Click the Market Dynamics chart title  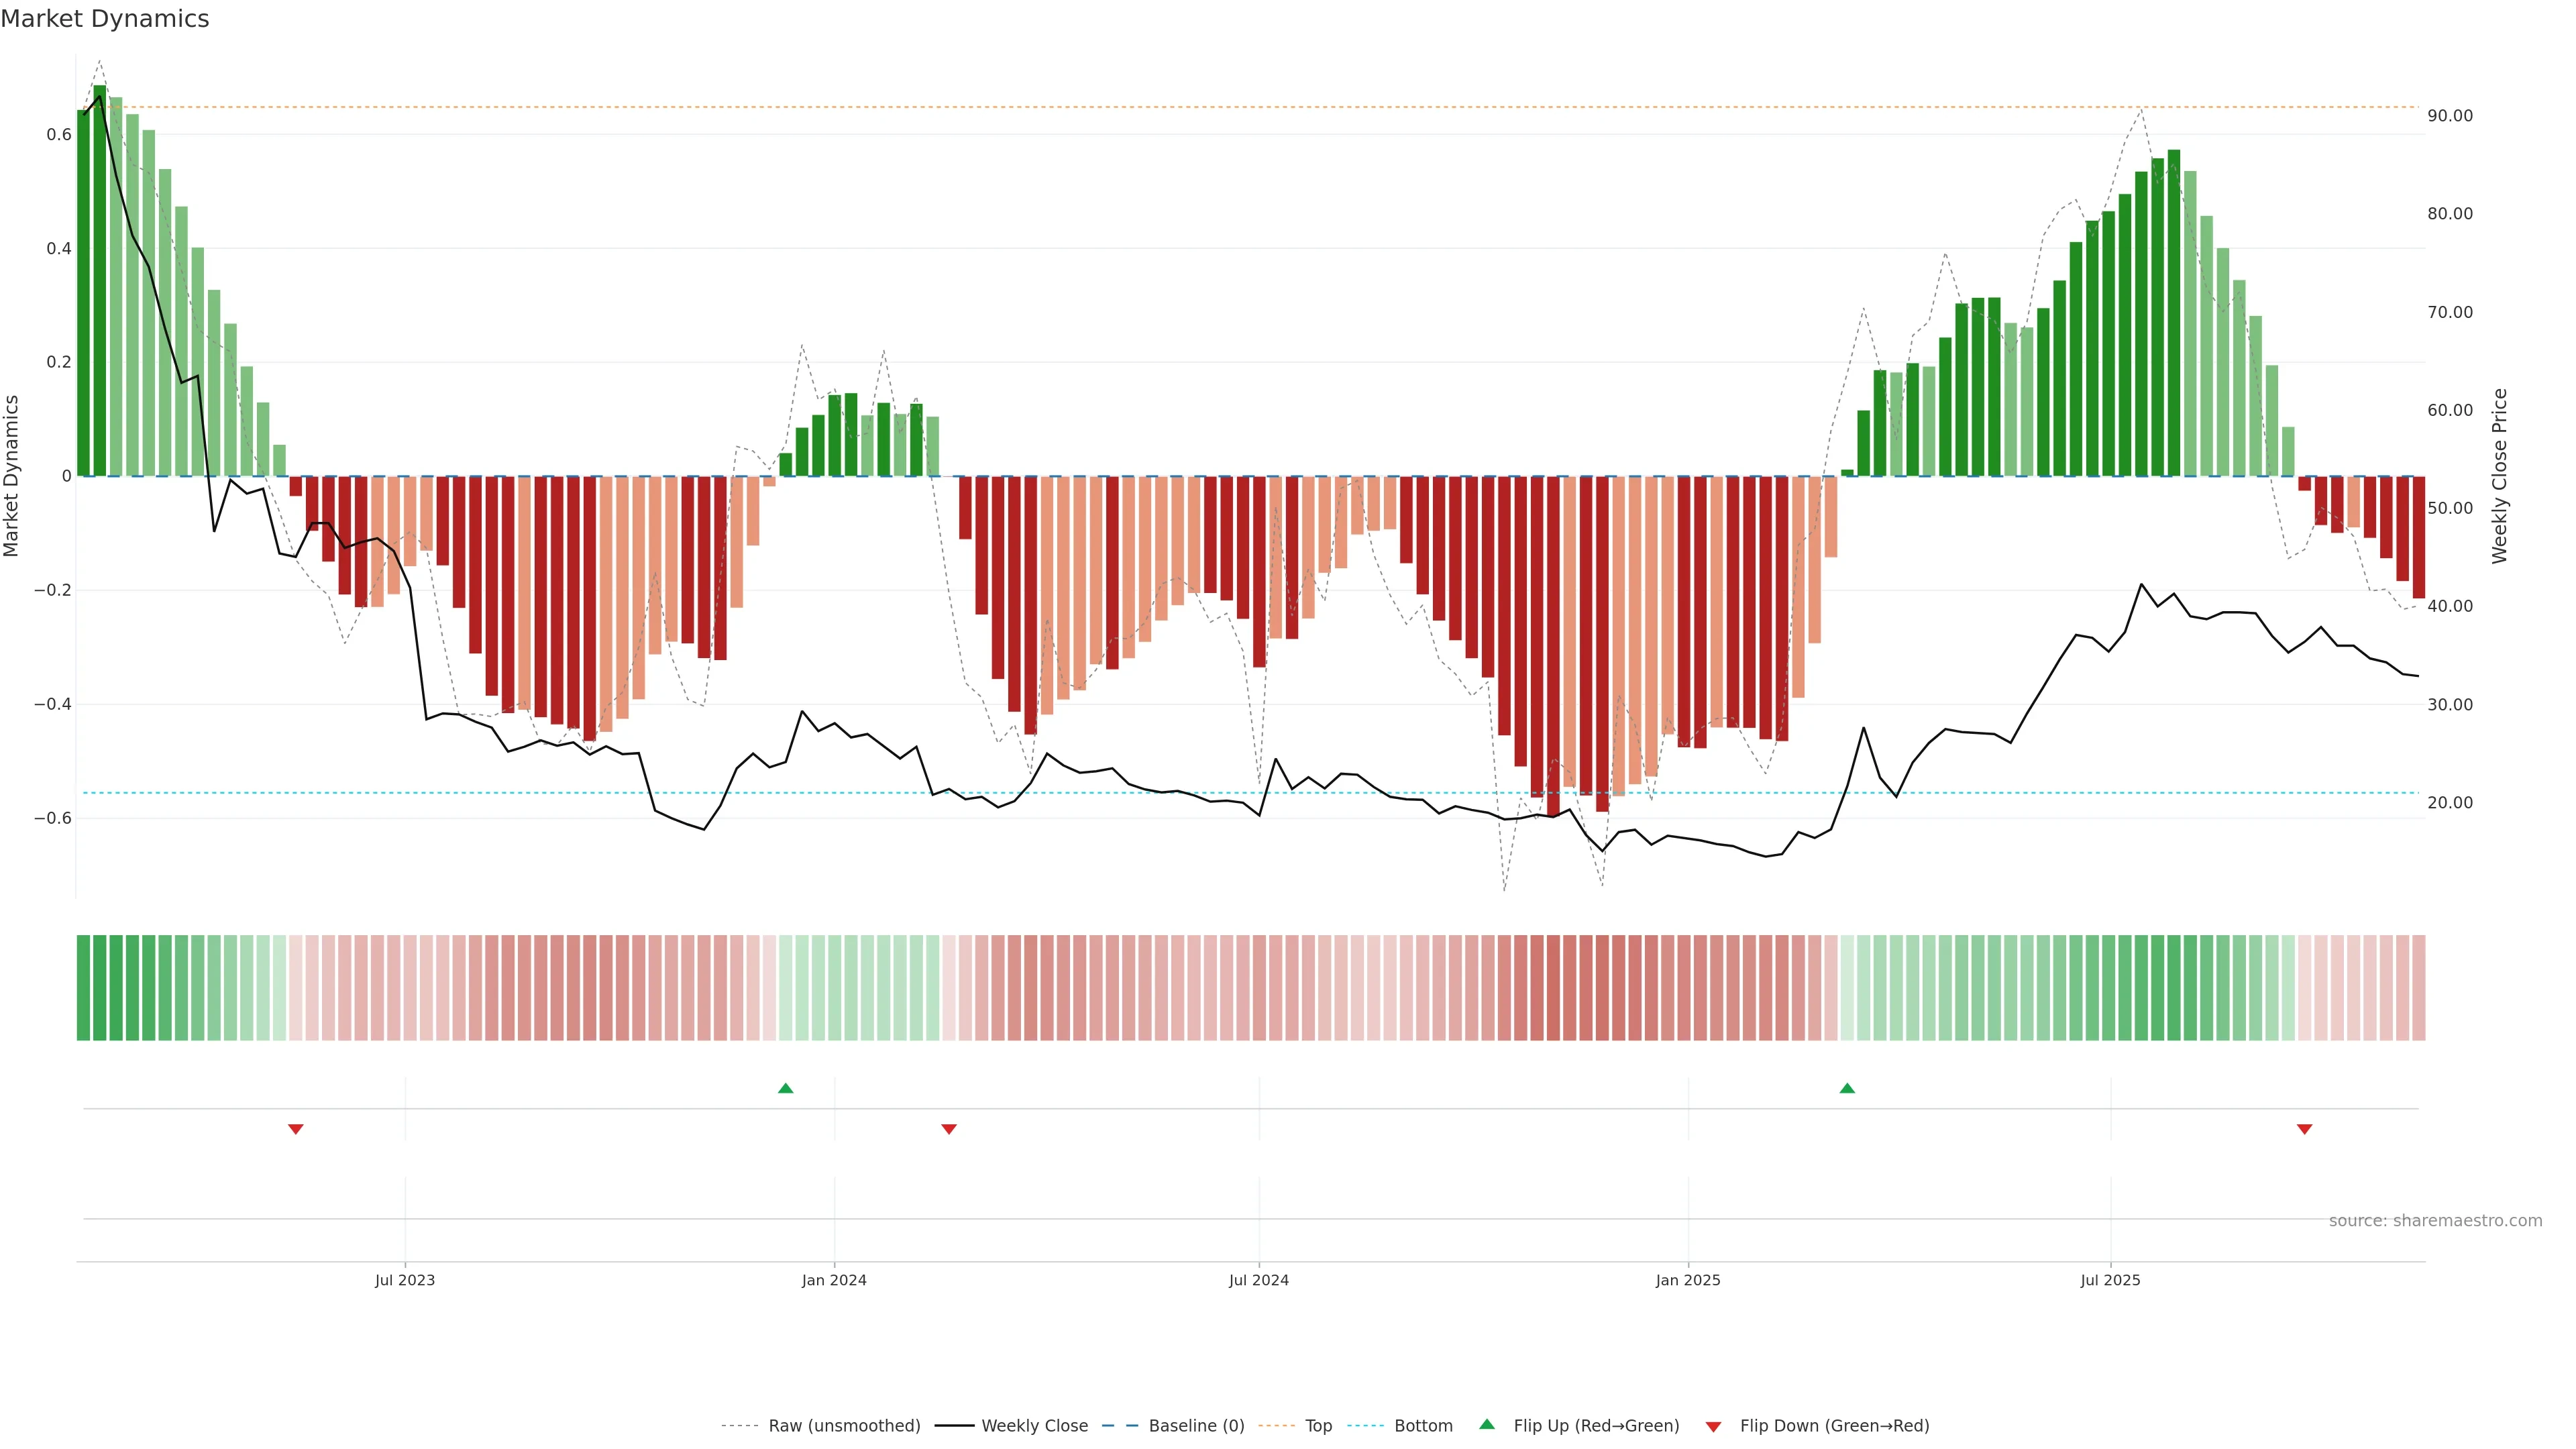point(105,19)
